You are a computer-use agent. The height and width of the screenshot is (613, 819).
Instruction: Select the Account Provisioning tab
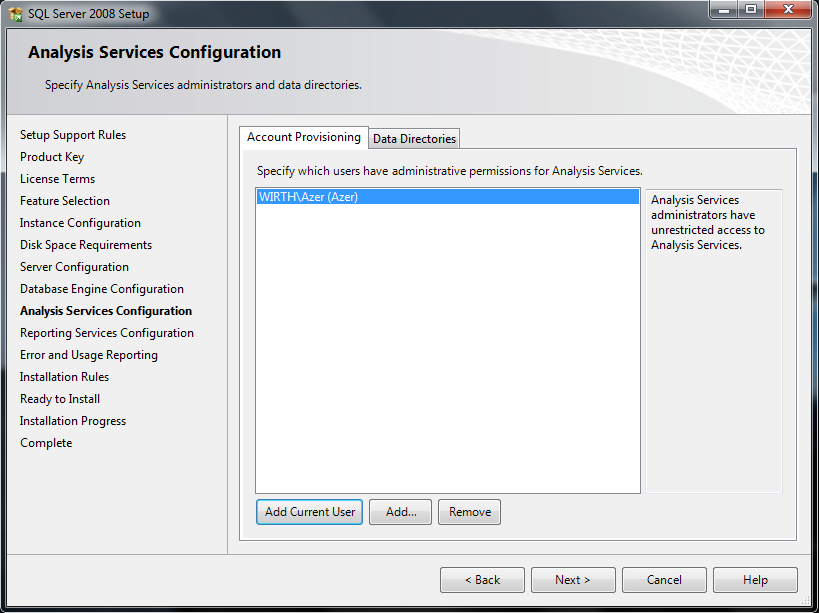(304, 137)
